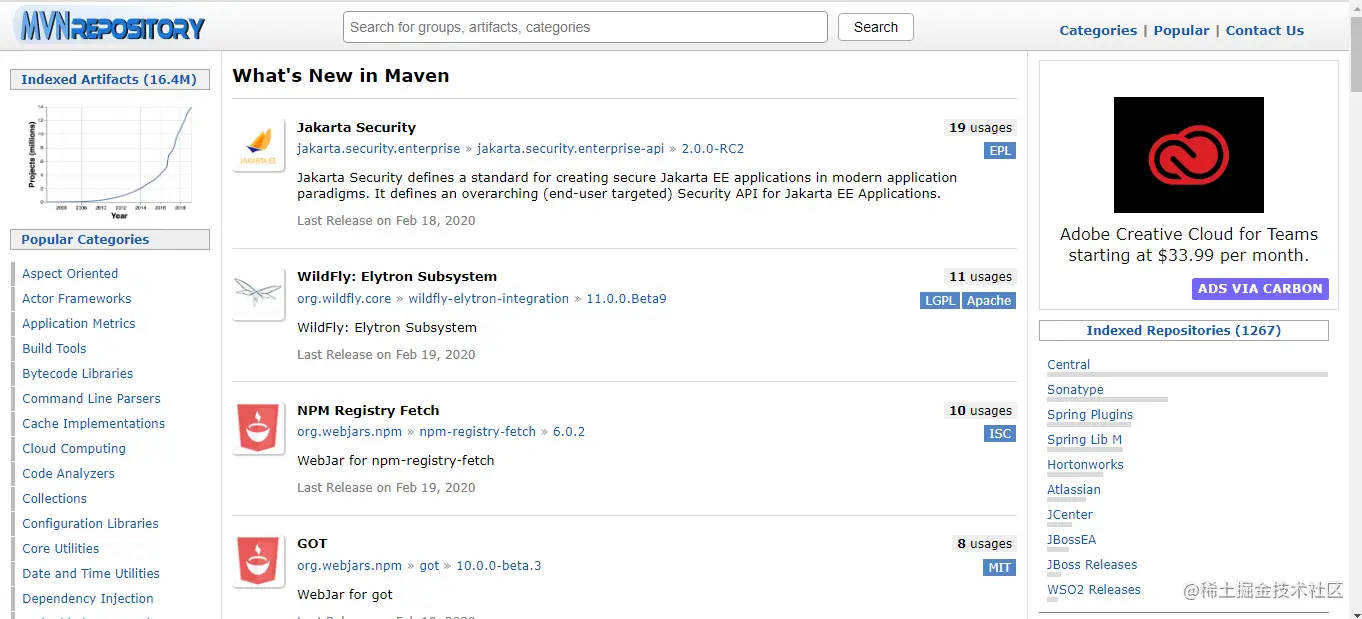Select the Collections category
The image size is (1362, 619).
[55, 498]
